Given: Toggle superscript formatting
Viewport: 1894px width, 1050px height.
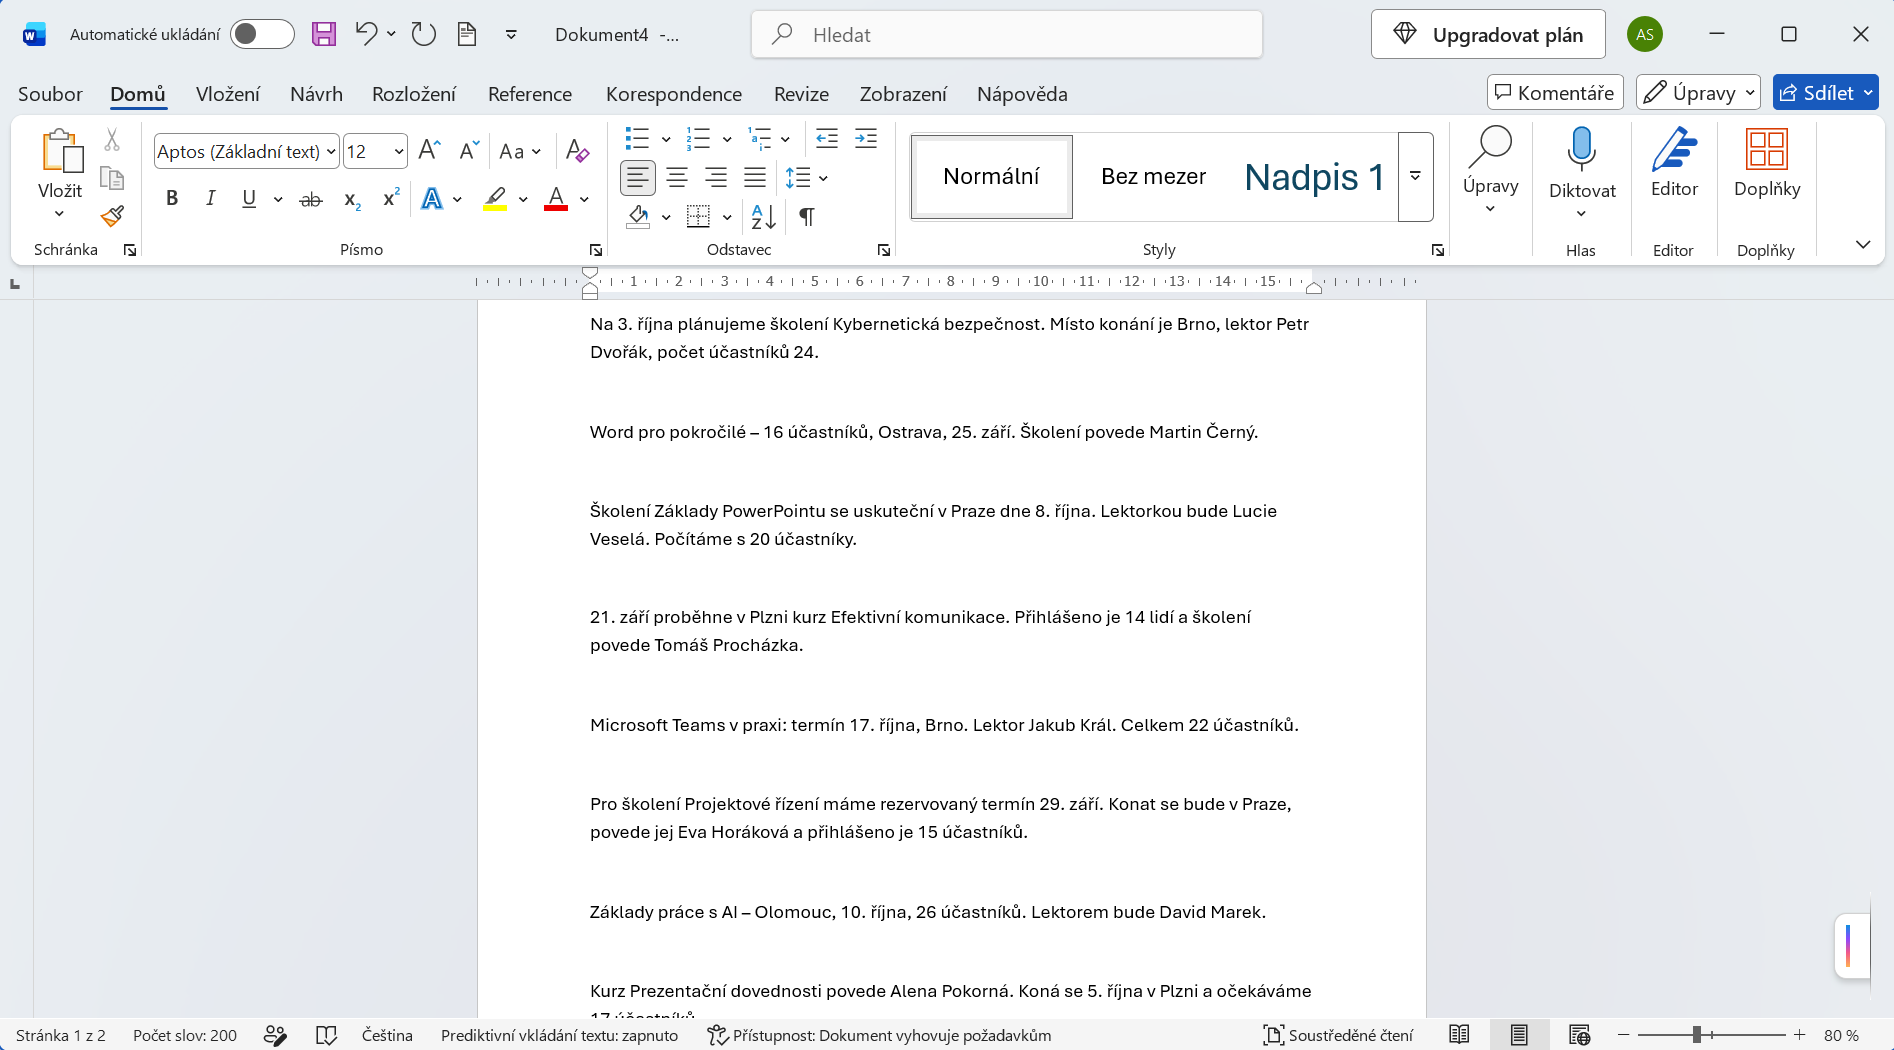Looking at the screenshot, I should pos(391,198).
